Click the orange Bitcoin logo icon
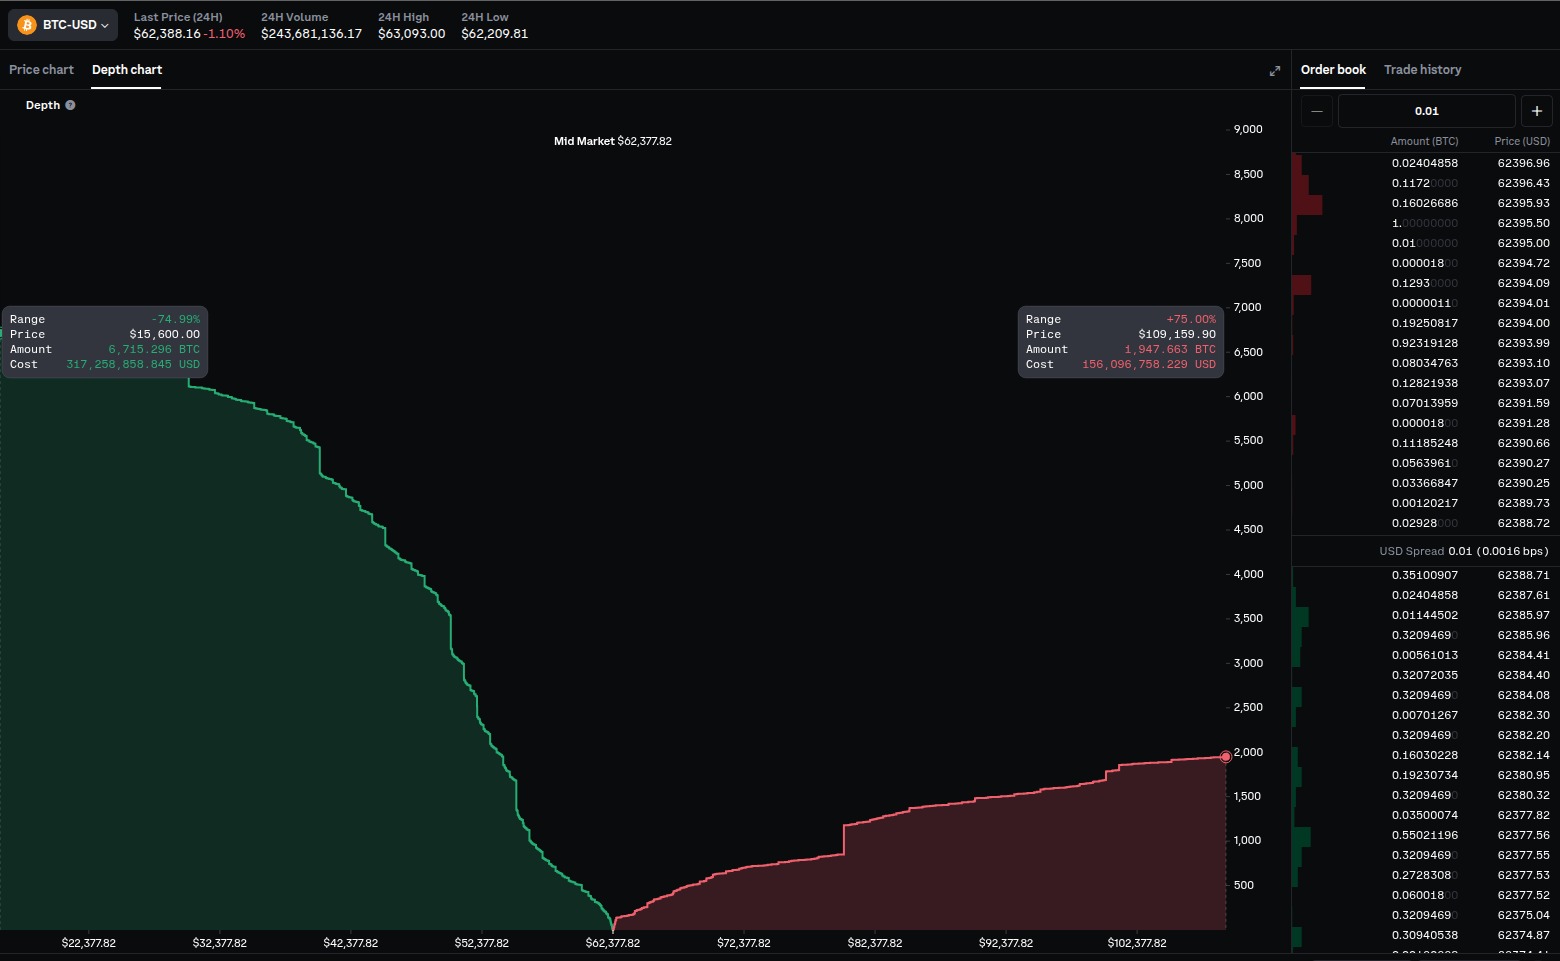 [x=27, y=25]
